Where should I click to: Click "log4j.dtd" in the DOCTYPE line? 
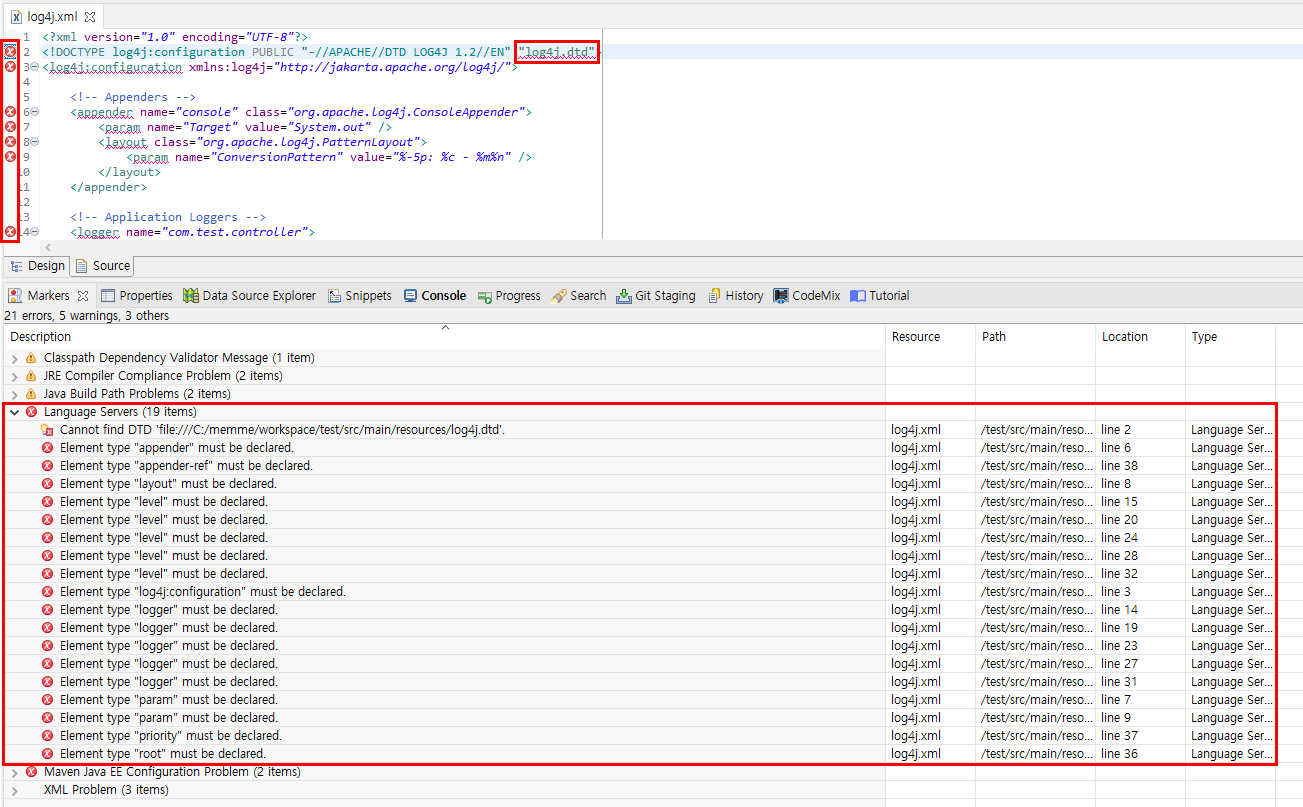click(x=558, y=52)
